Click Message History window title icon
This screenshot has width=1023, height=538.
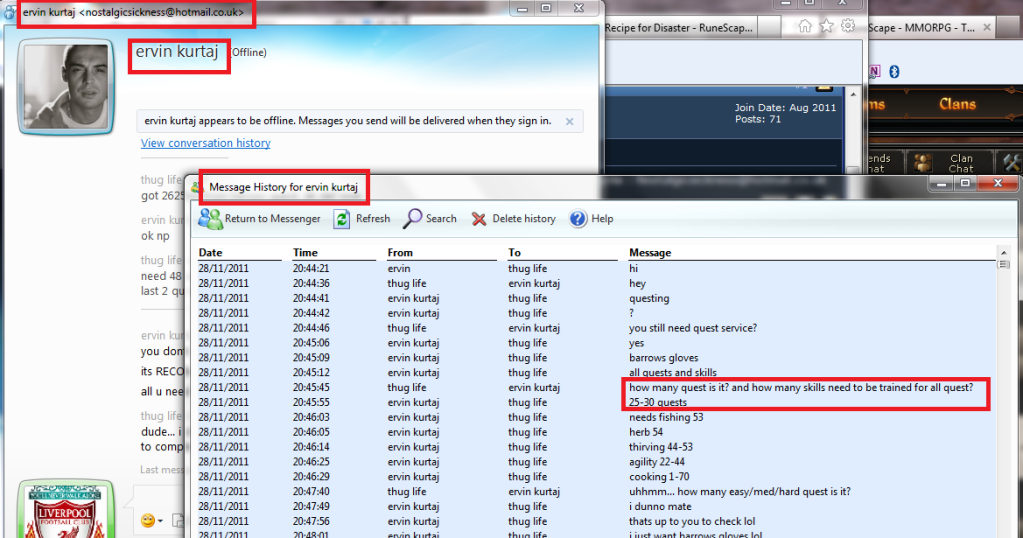pyautogui.click(x=195, y=188)
